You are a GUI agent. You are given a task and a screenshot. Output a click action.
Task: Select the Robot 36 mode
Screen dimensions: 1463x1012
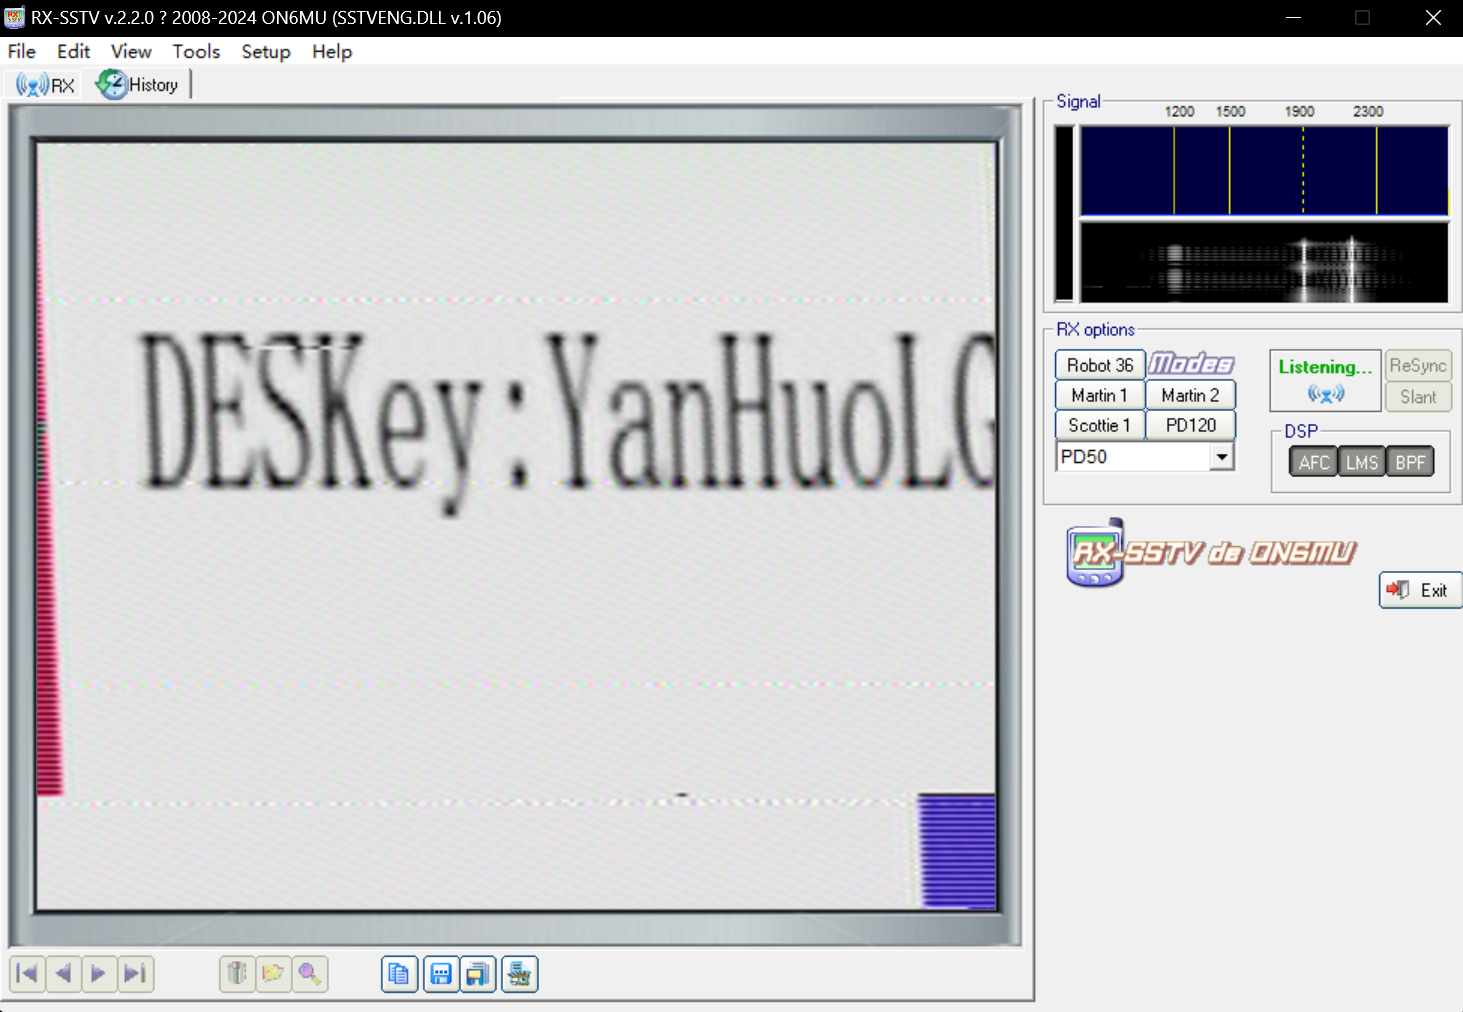click(1099, 364)
